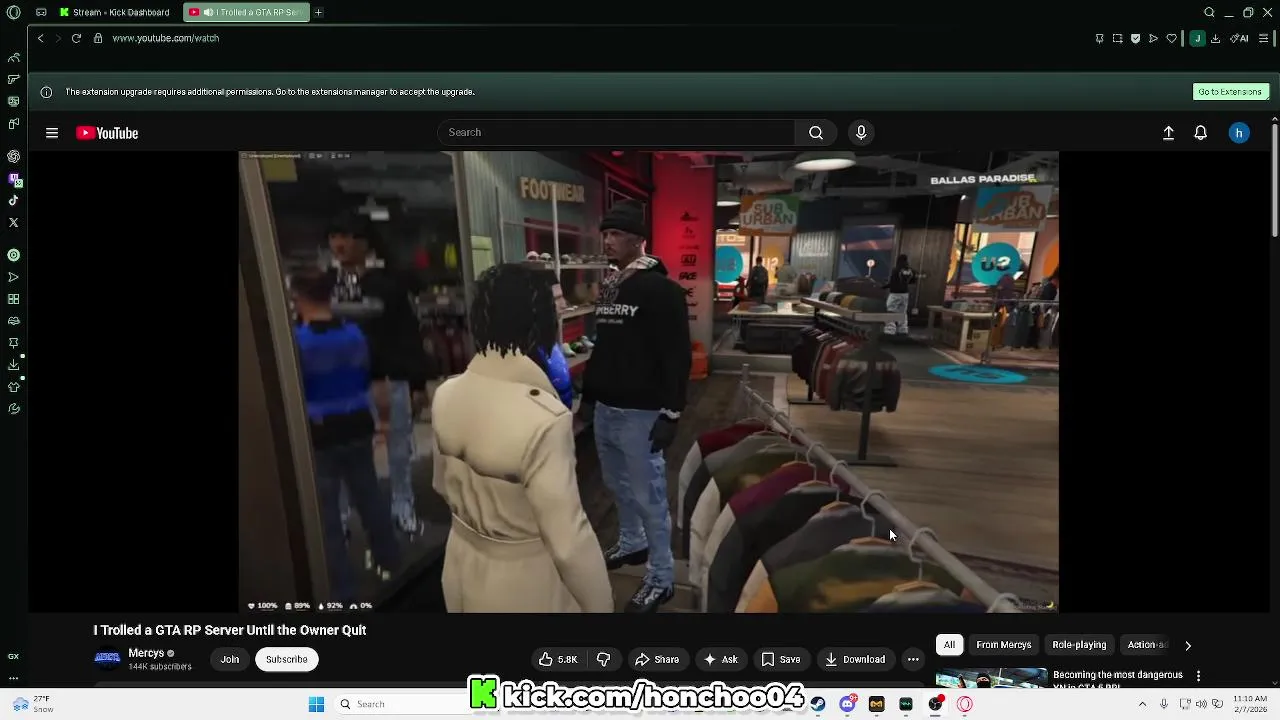This screenshot has width=1280, height=720.
Task: Show hidden system tray icons chevron
Action: click(1142, 704)
